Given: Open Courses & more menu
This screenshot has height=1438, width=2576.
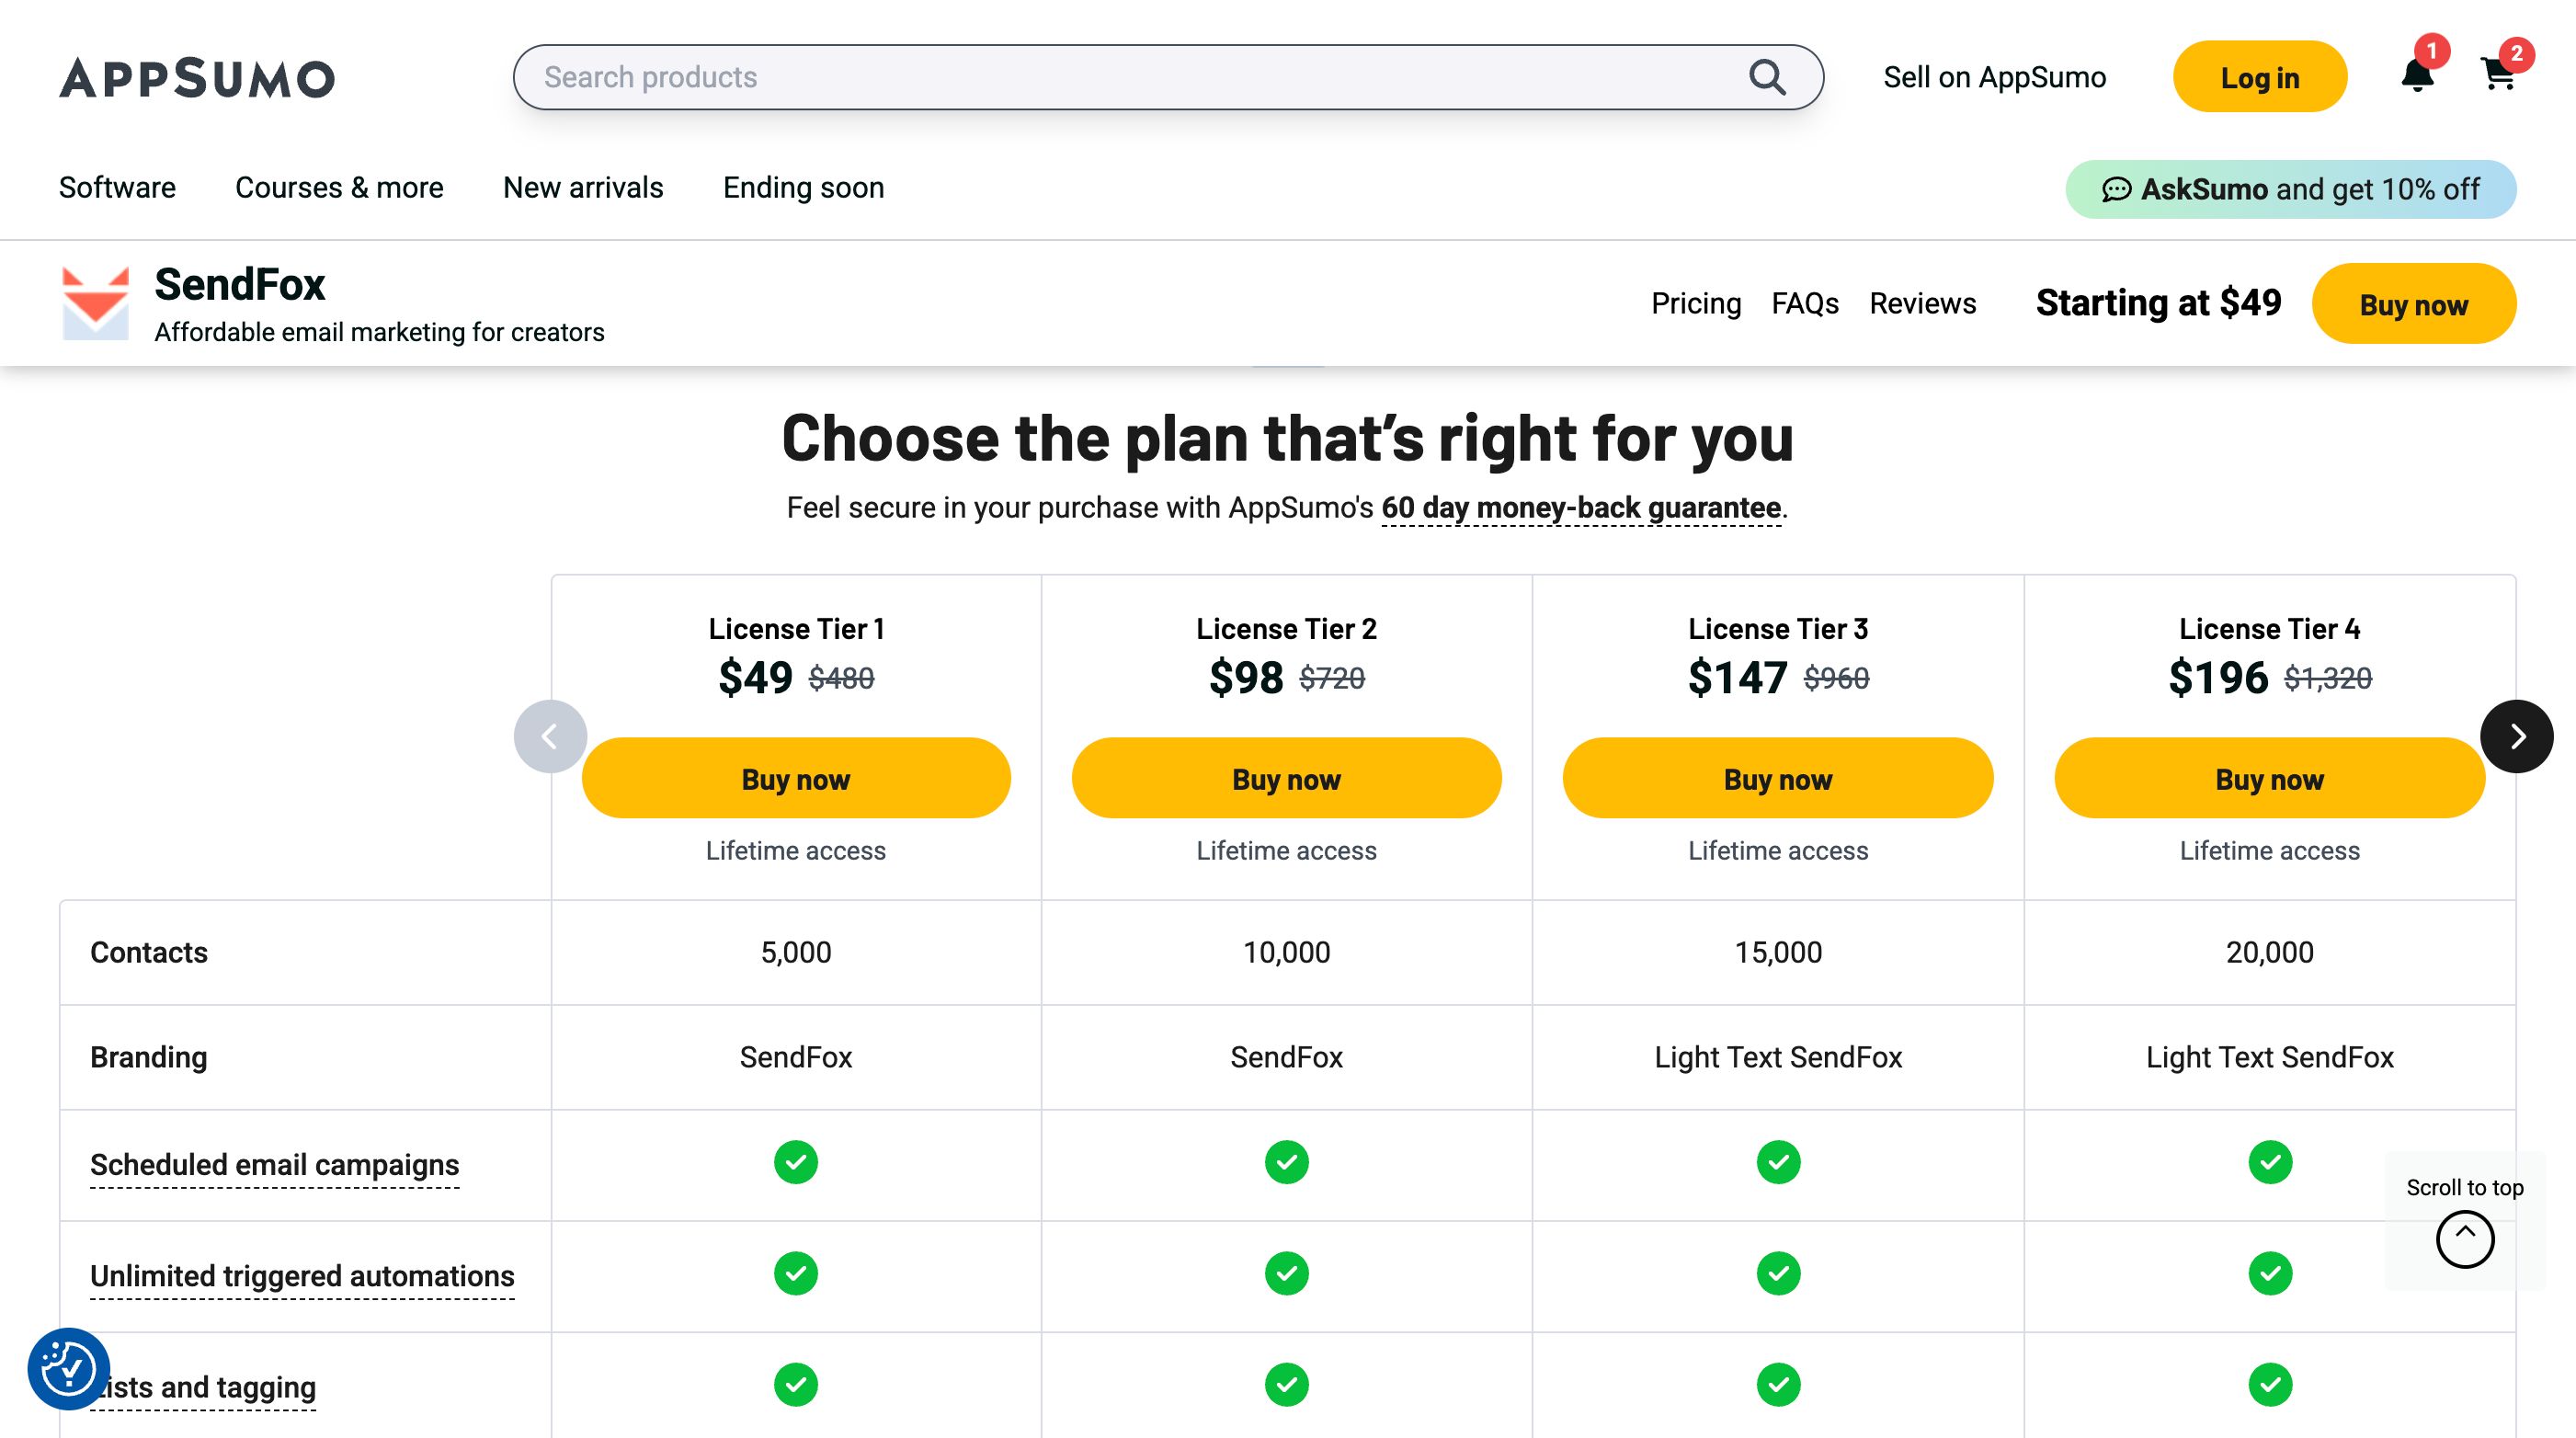Looking at the screenshot, I should (339, 188).
